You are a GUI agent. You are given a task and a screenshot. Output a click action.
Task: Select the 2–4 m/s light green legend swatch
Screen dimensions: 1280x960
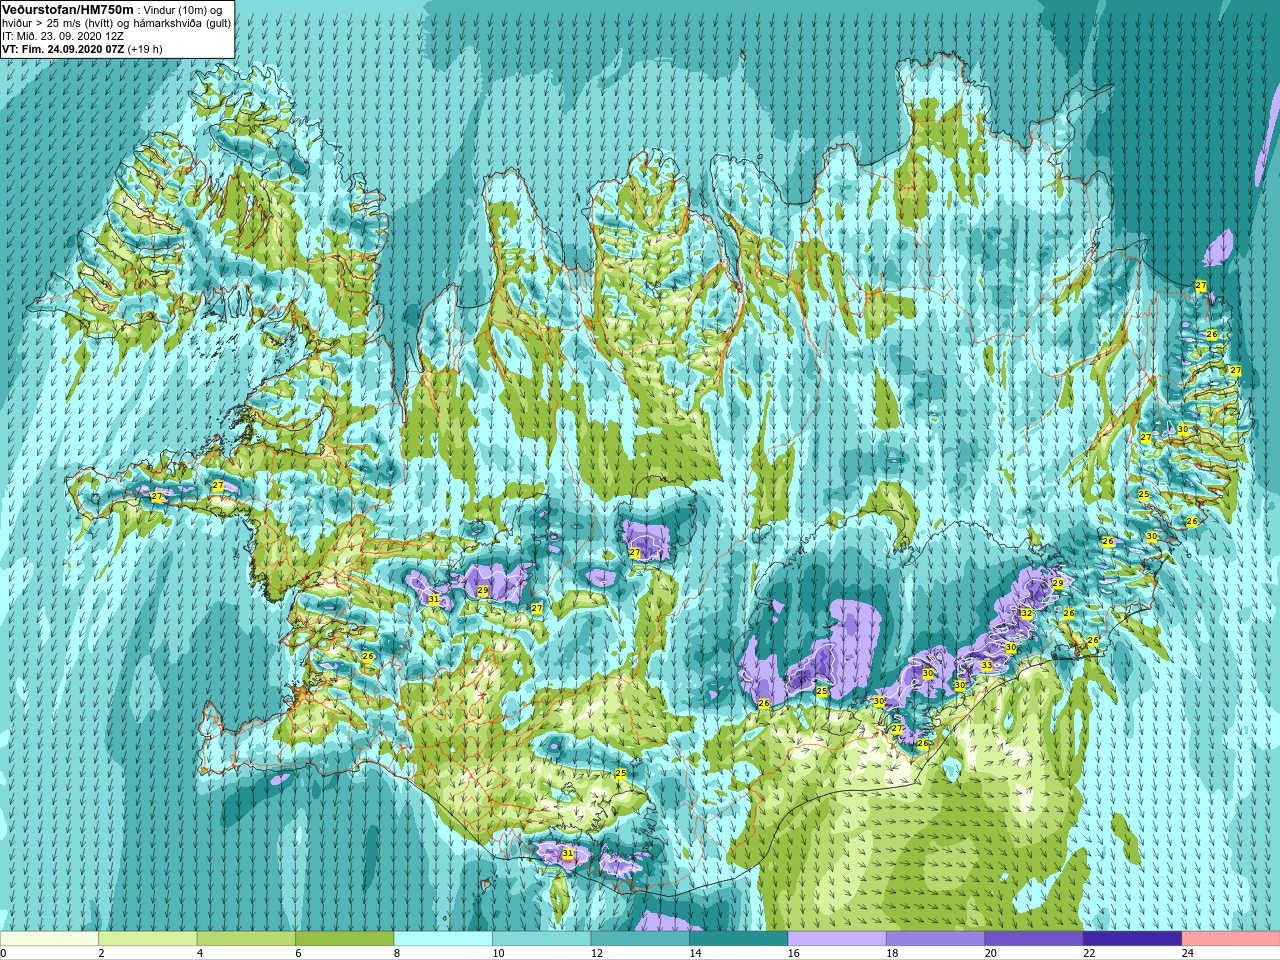[x=148, y=939]
